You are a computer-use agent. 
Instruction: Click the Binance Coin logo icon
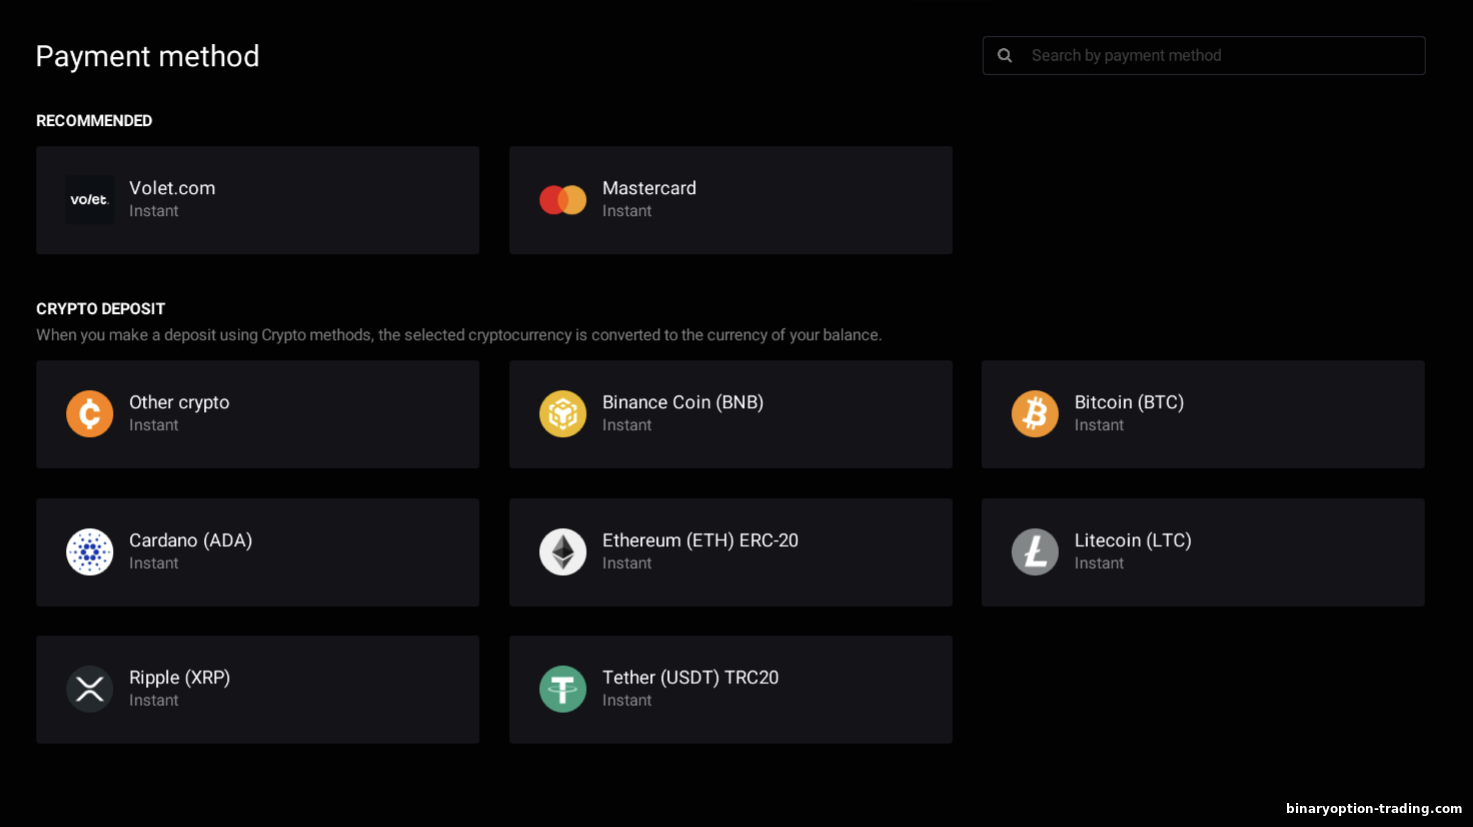(563, 414)
